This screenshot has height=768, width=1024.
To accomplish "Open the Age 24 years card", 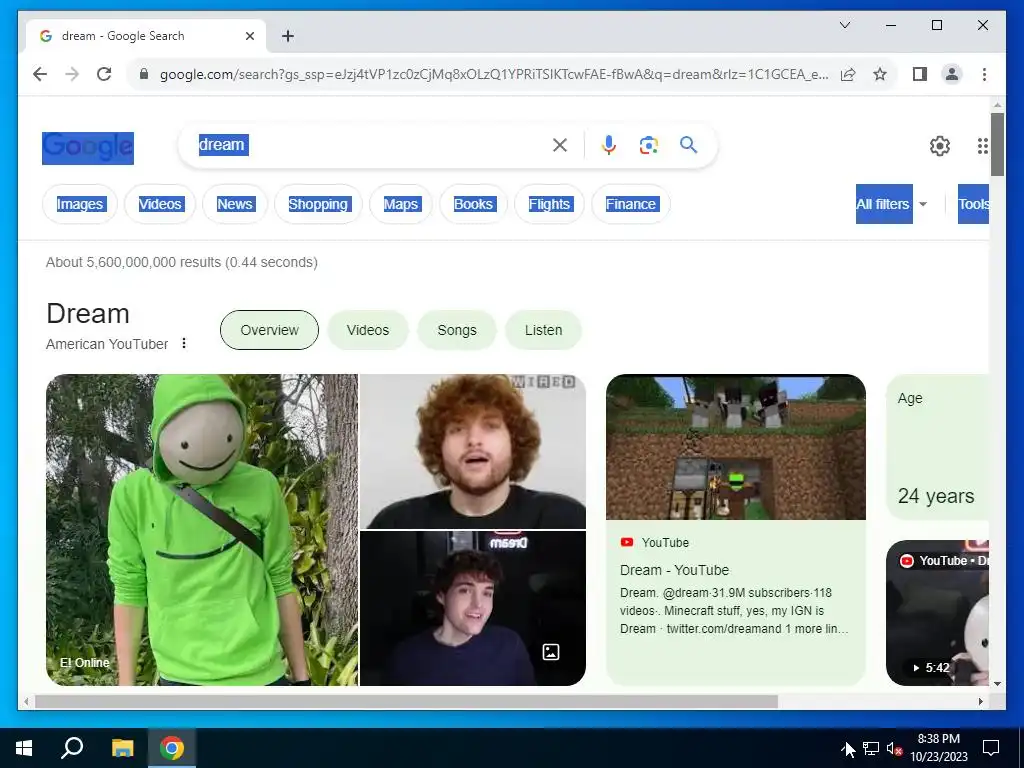I will click(937, 447).
